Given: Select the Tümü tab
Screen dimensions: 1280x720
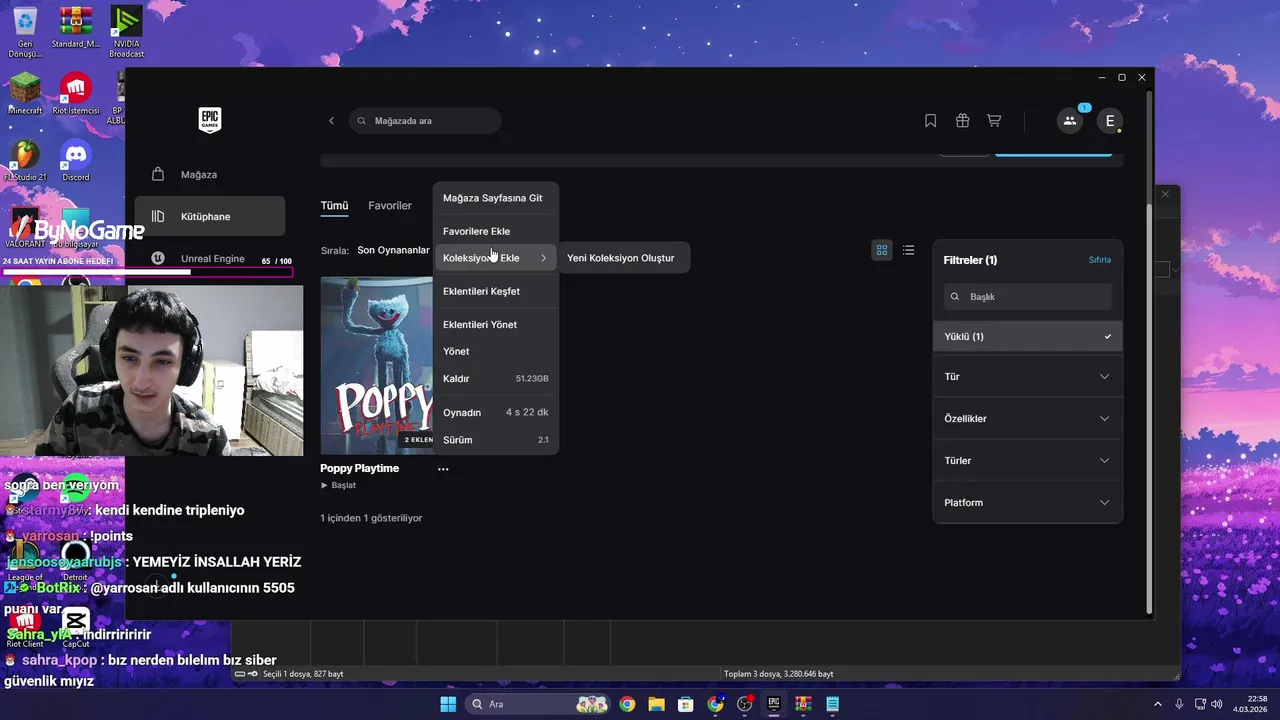Looking at the screenshot, I should 334,206.
